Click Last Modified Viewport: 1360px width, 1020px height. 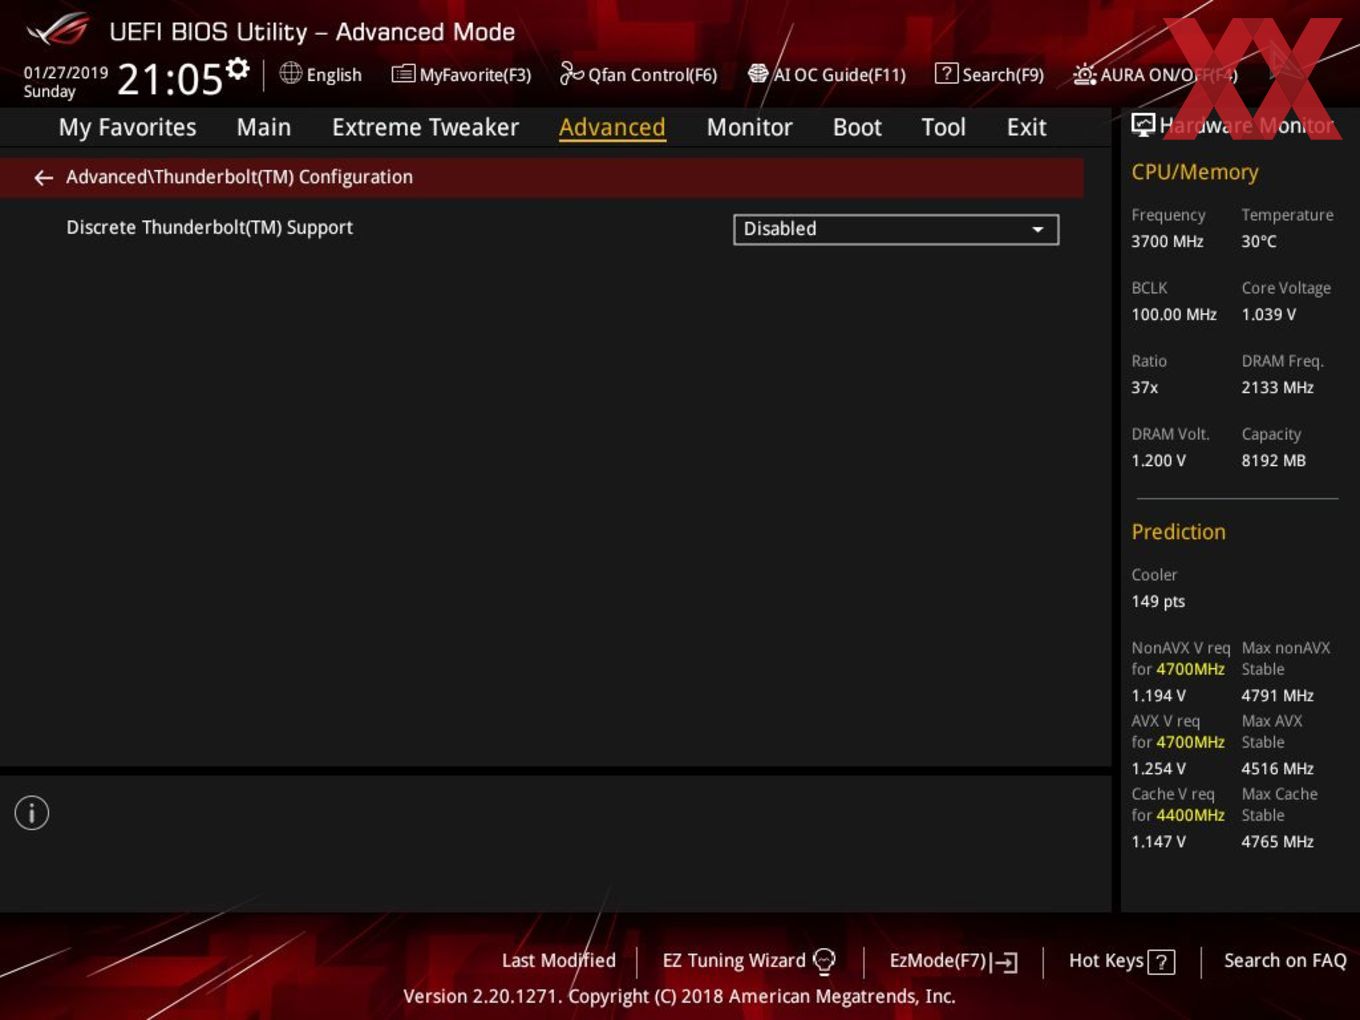558,960
